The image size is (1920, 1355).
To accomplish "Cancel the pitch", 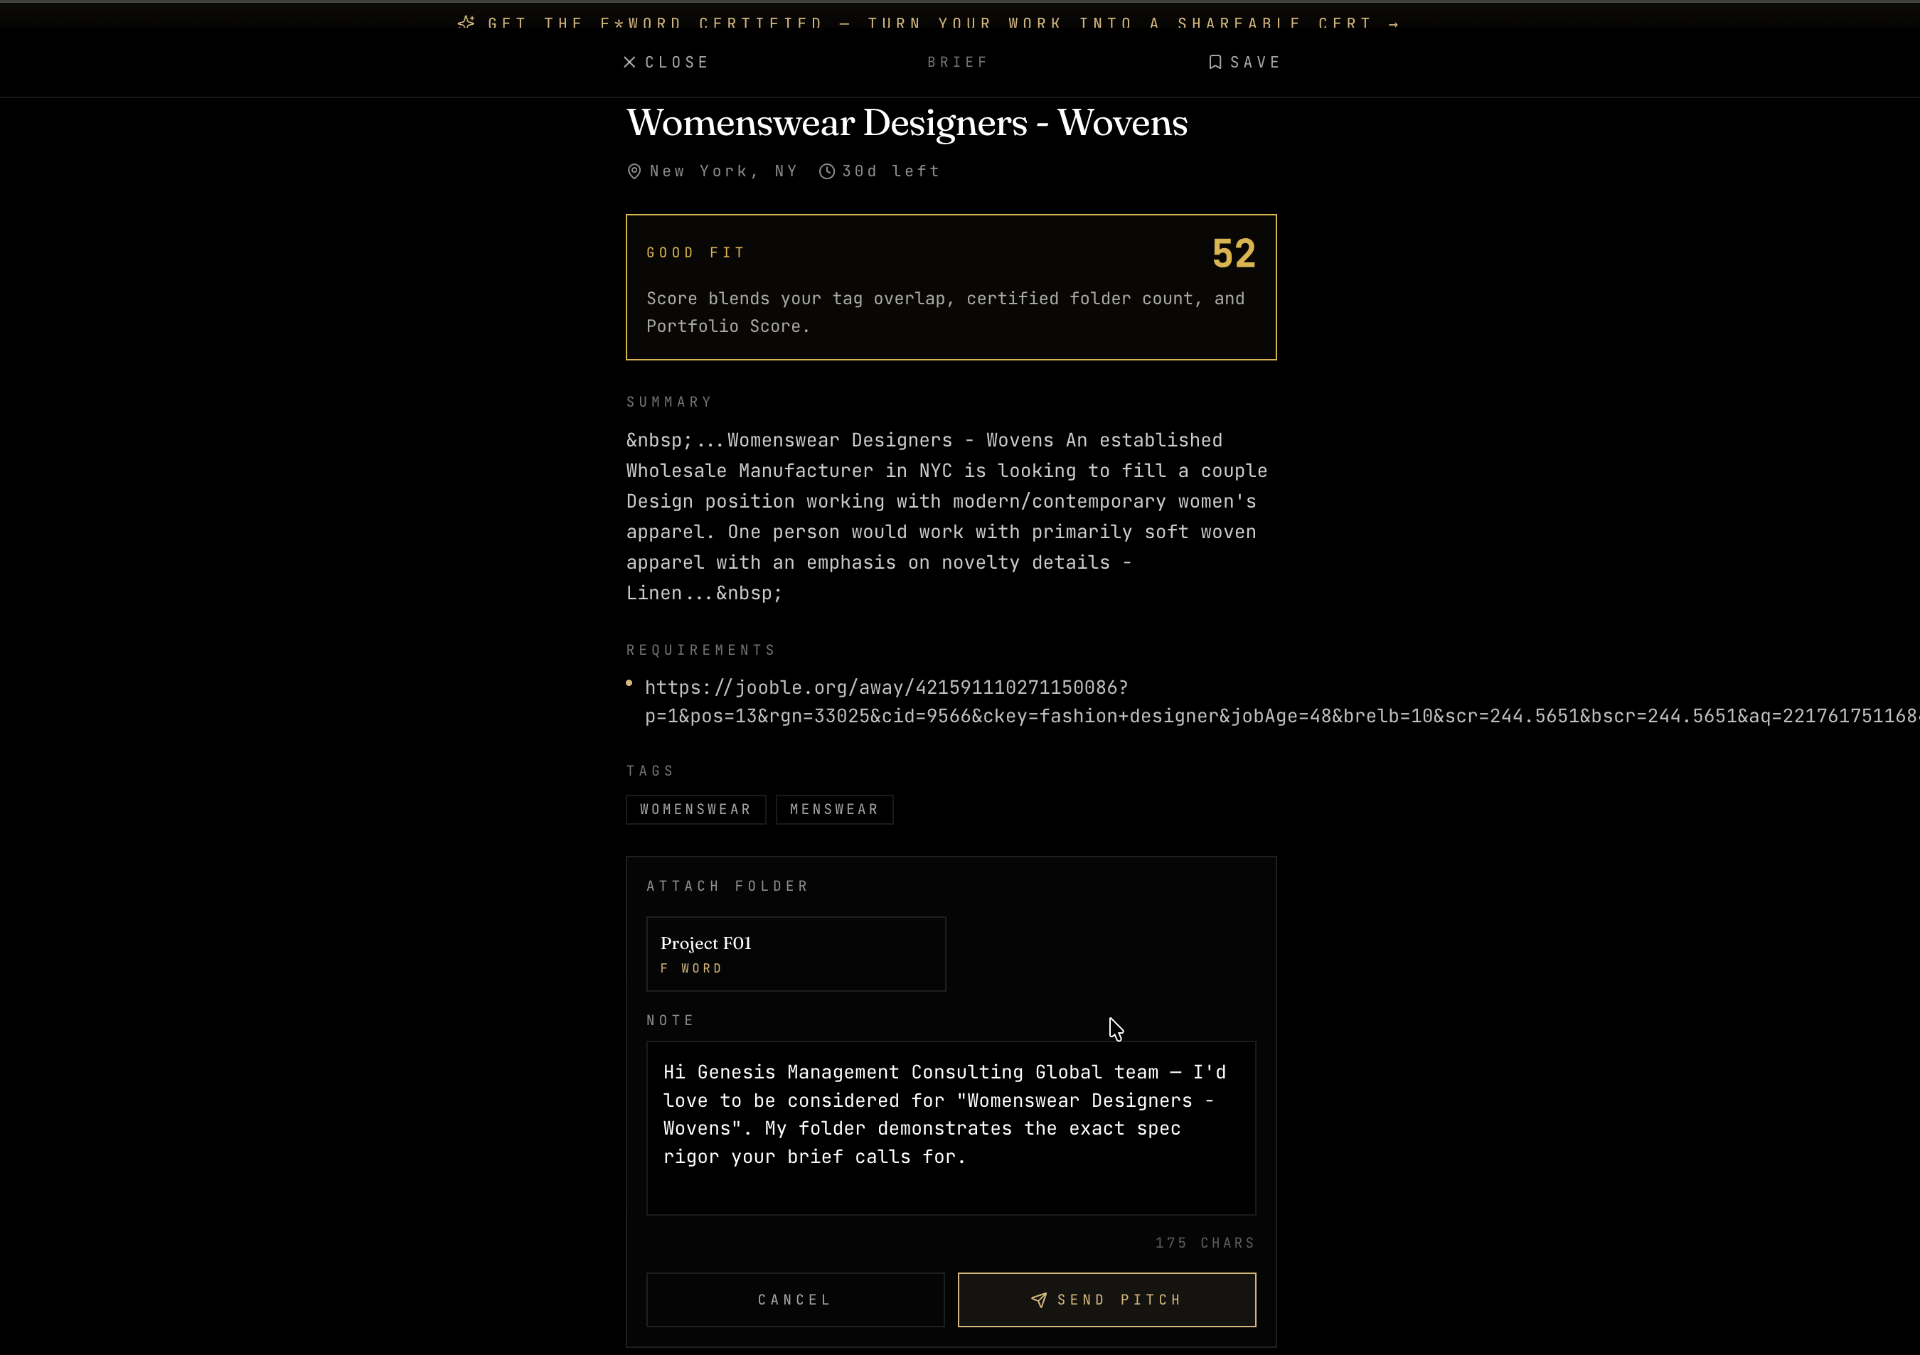I will coord(795,1300).
